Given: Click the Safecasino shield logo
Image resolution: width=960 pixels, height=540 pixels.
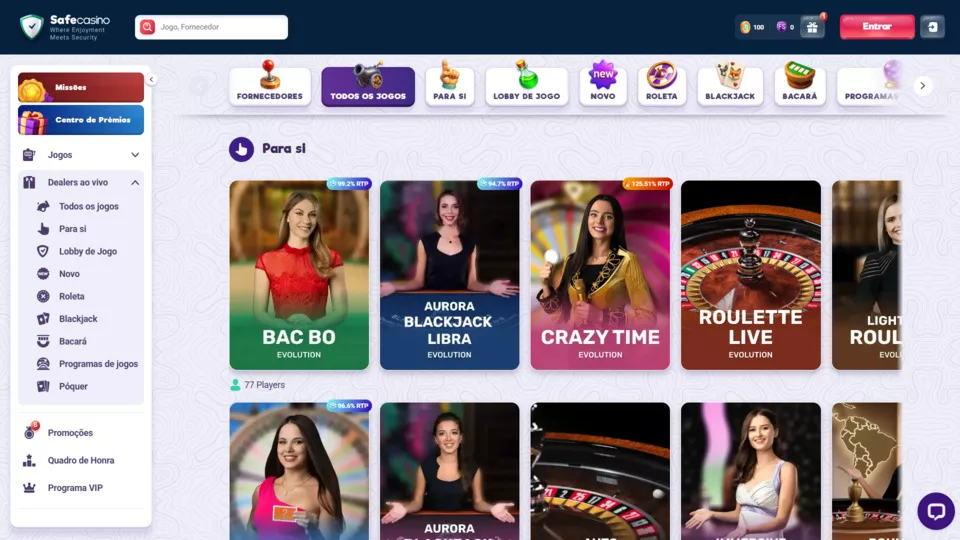Looking at the screenshot, I should point(31,27).
